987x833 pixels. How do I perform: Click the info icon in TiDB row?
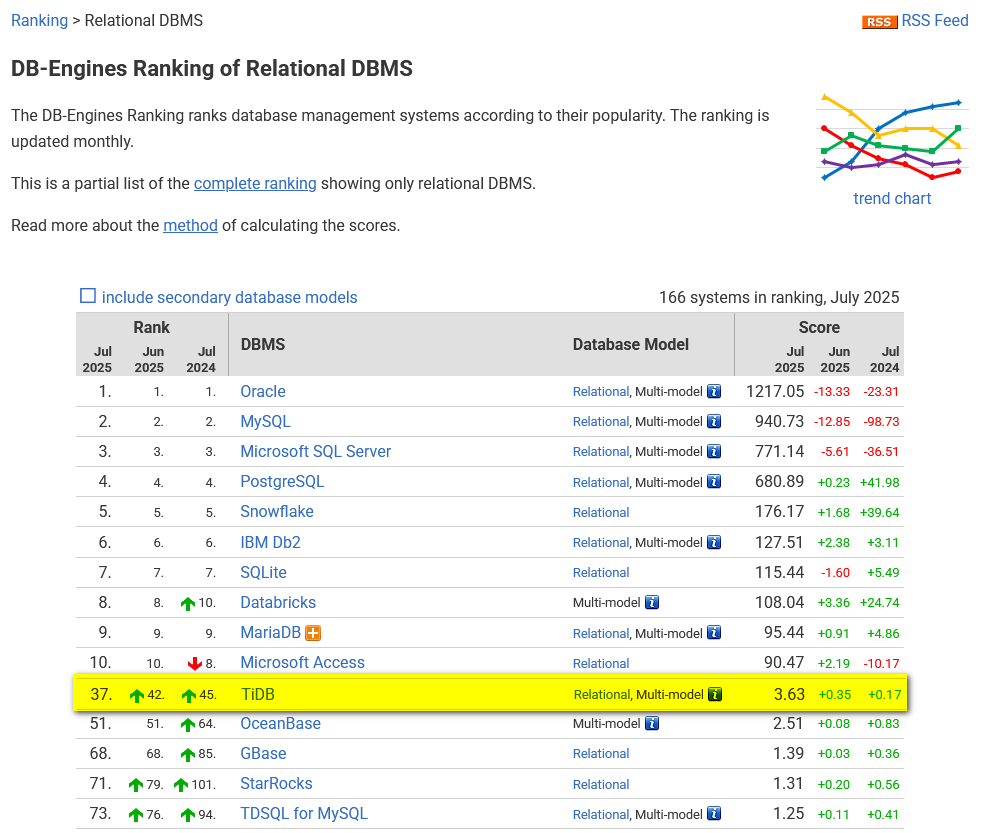(x=715, y=694)
